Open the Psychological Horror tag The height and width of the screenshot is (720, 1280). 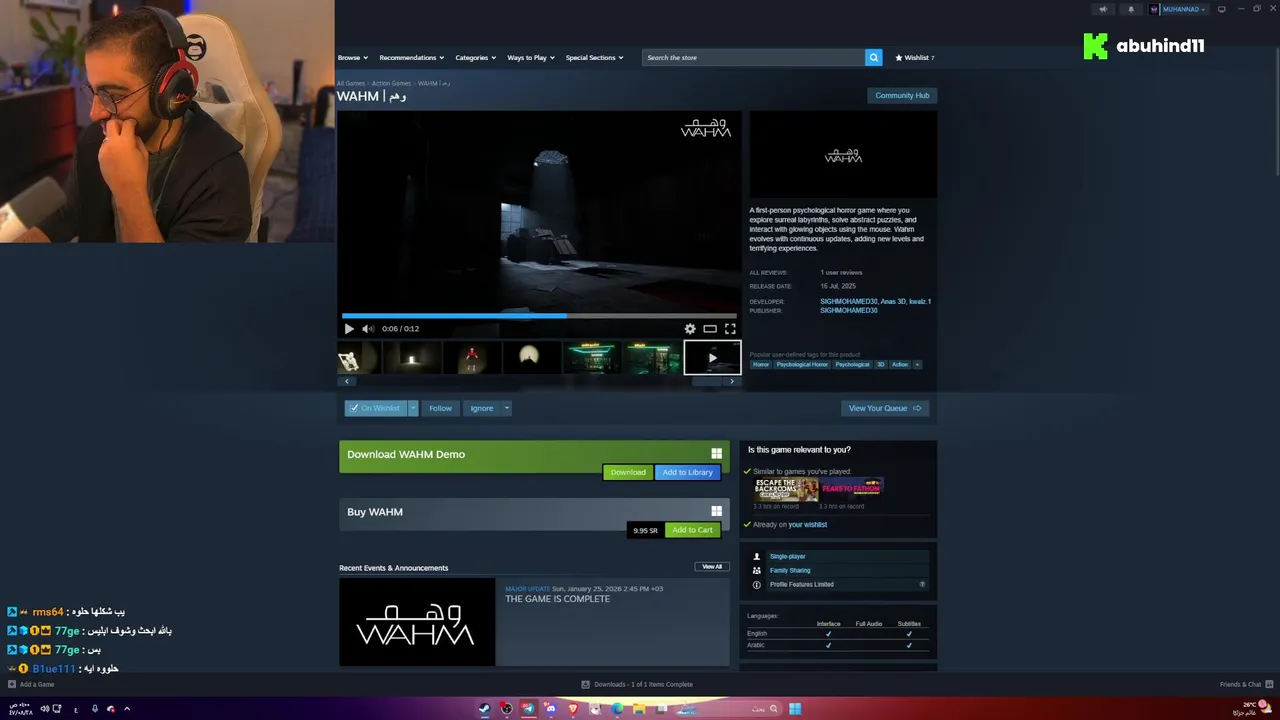pyautogui.click(x=802, y=365)
